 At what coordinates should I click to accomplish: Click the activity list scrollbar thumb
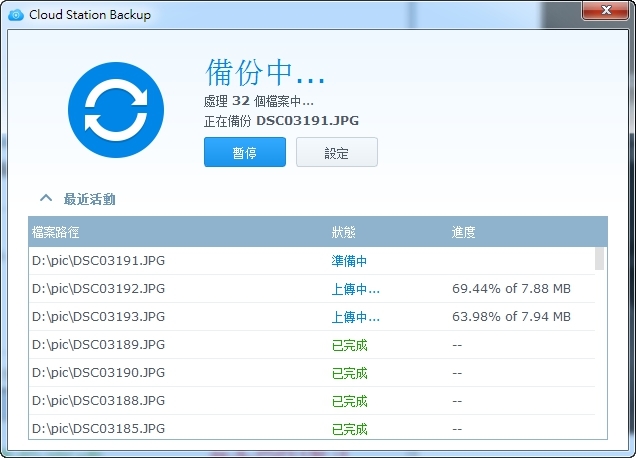[599, 258]
